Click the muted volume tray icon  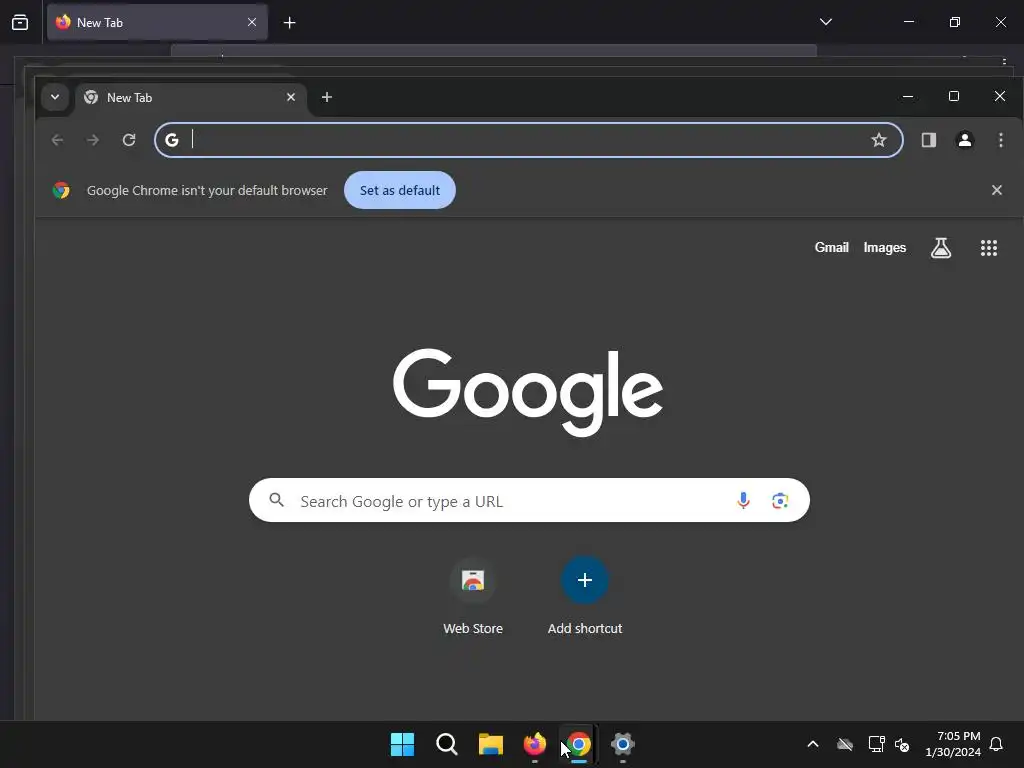pos(902,744)
